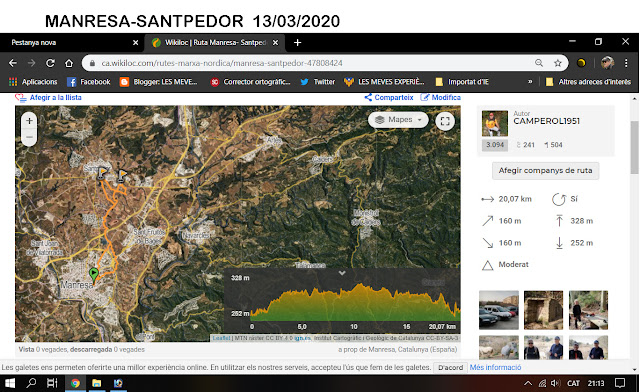Open the Blogger LES MEVE... bookmark
The width and height of the screenshot is (640, 392).
pos(158,82)
